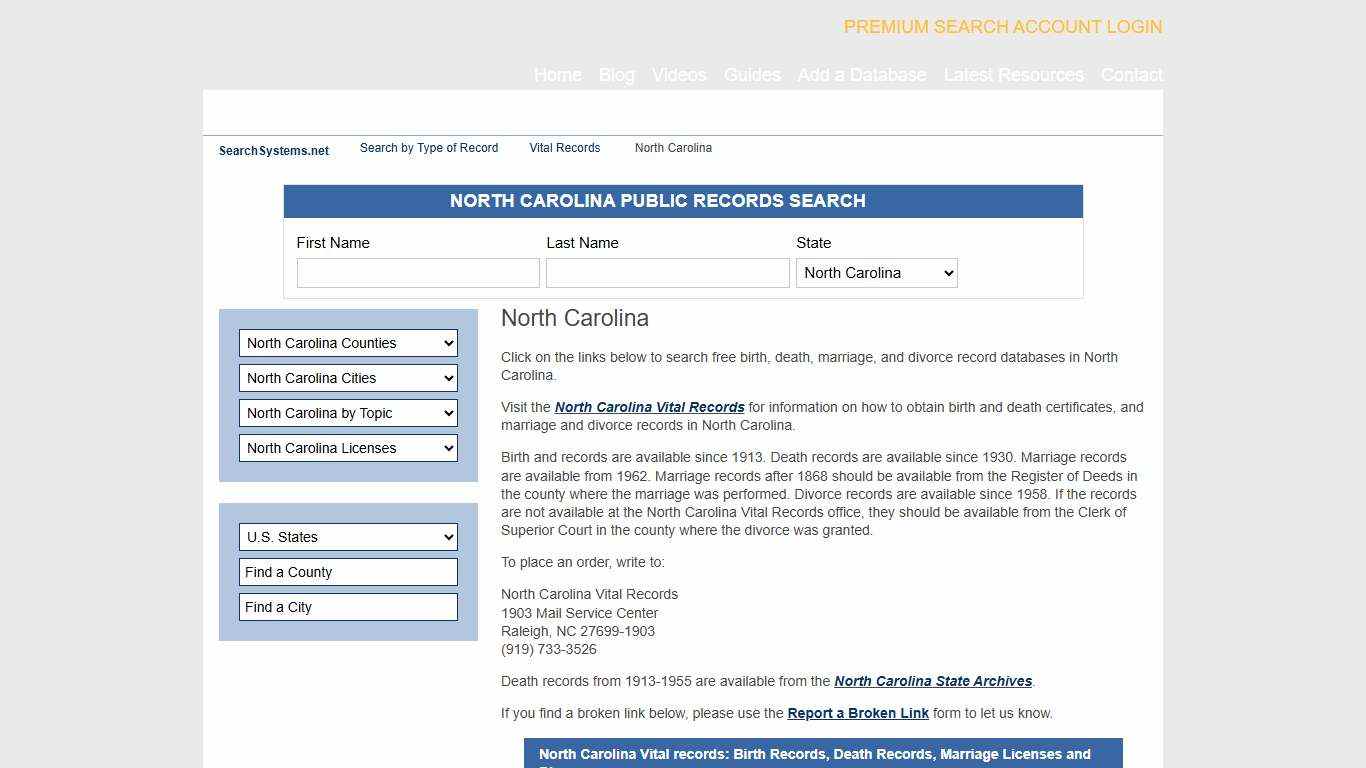Navigate to the Videos page
Viewport: 1366px width, 768px height.
678,75
